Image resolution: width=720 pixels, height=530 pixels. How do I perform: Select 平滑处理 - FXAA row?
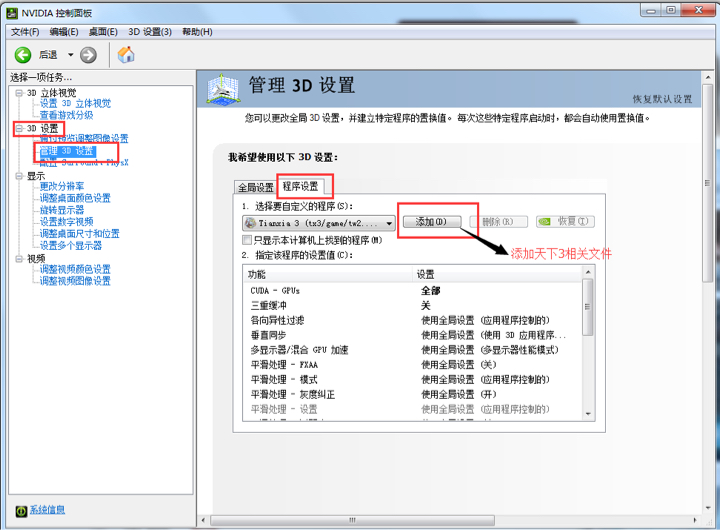point(413,365)
